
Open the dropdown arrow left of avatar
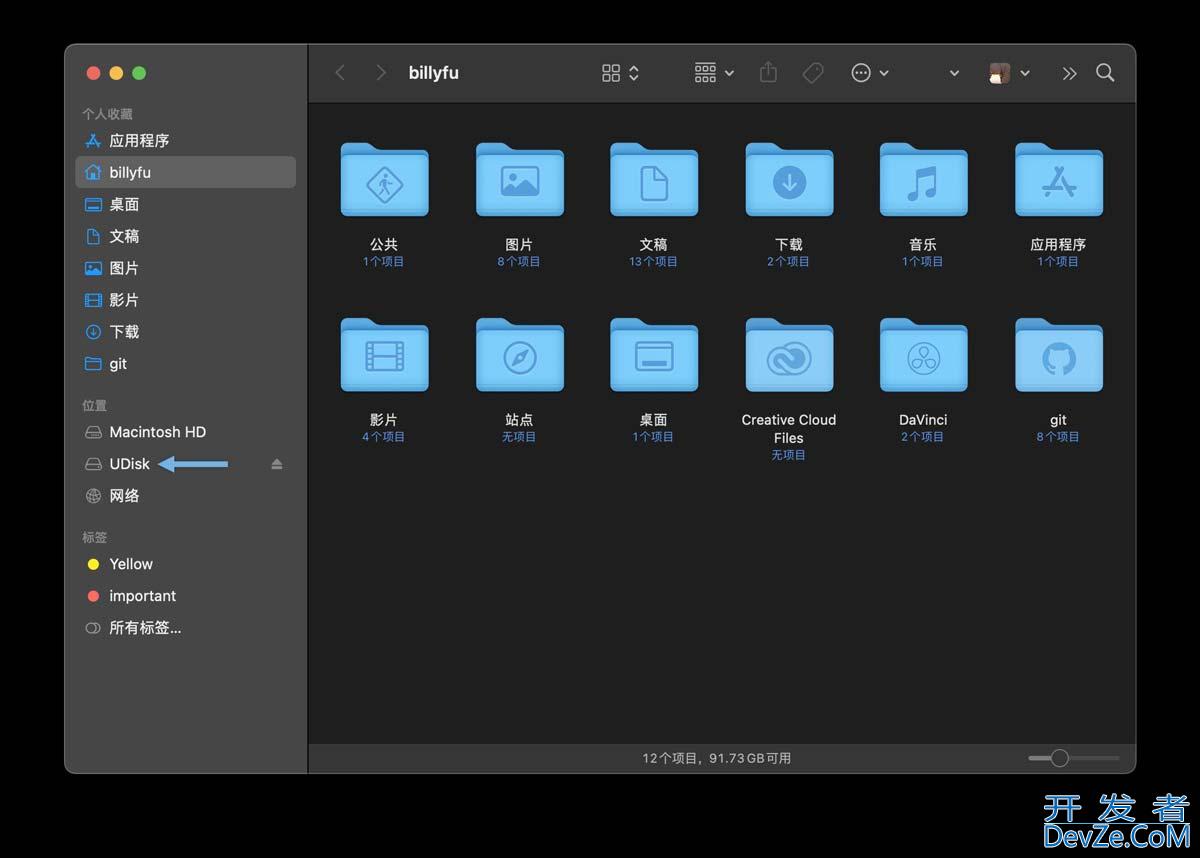pyautogui.click(x=954, y=73)
